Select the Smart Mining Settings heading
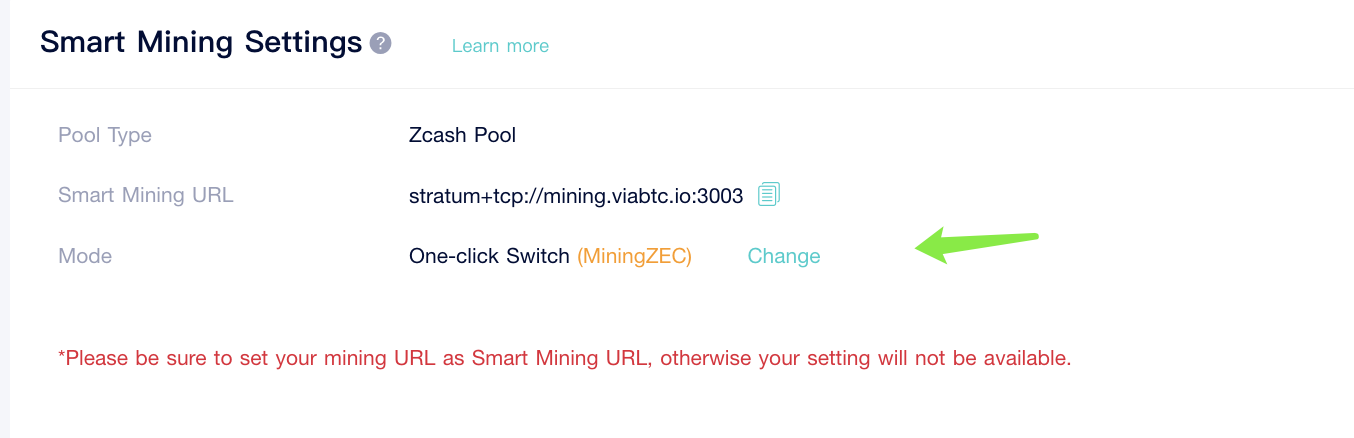The height and width of the screenshot is (438, 1354). (200, 43)
